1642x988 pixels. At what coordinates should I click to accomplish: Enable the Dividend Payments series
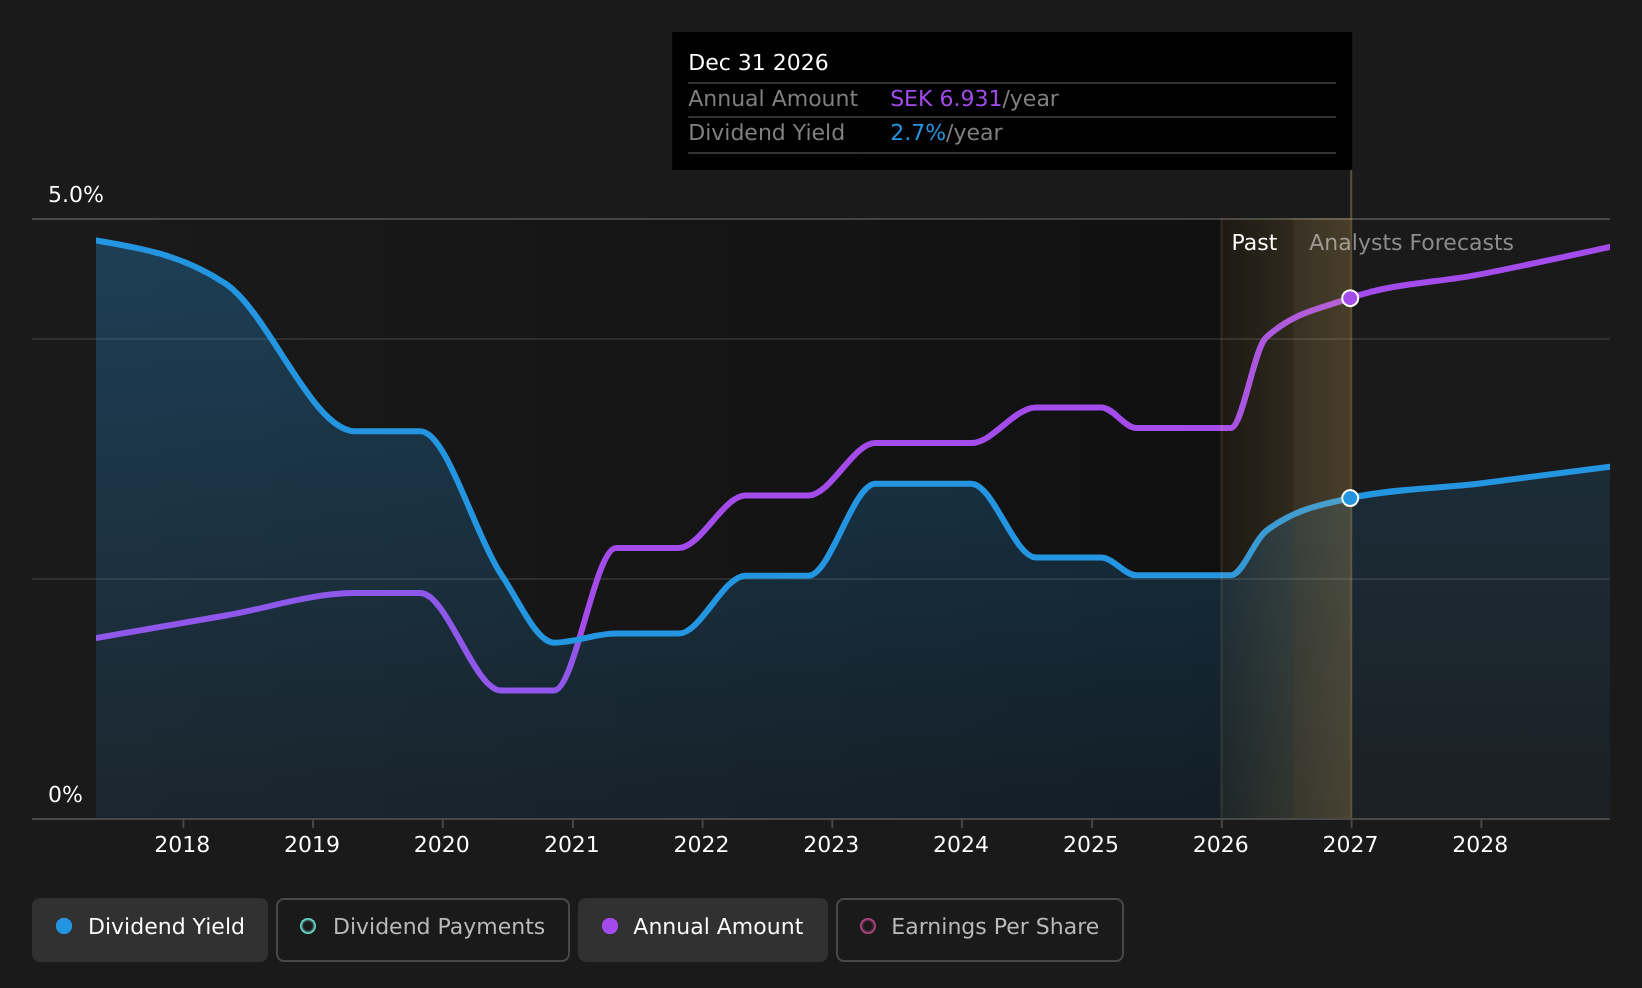pos(423,929)
